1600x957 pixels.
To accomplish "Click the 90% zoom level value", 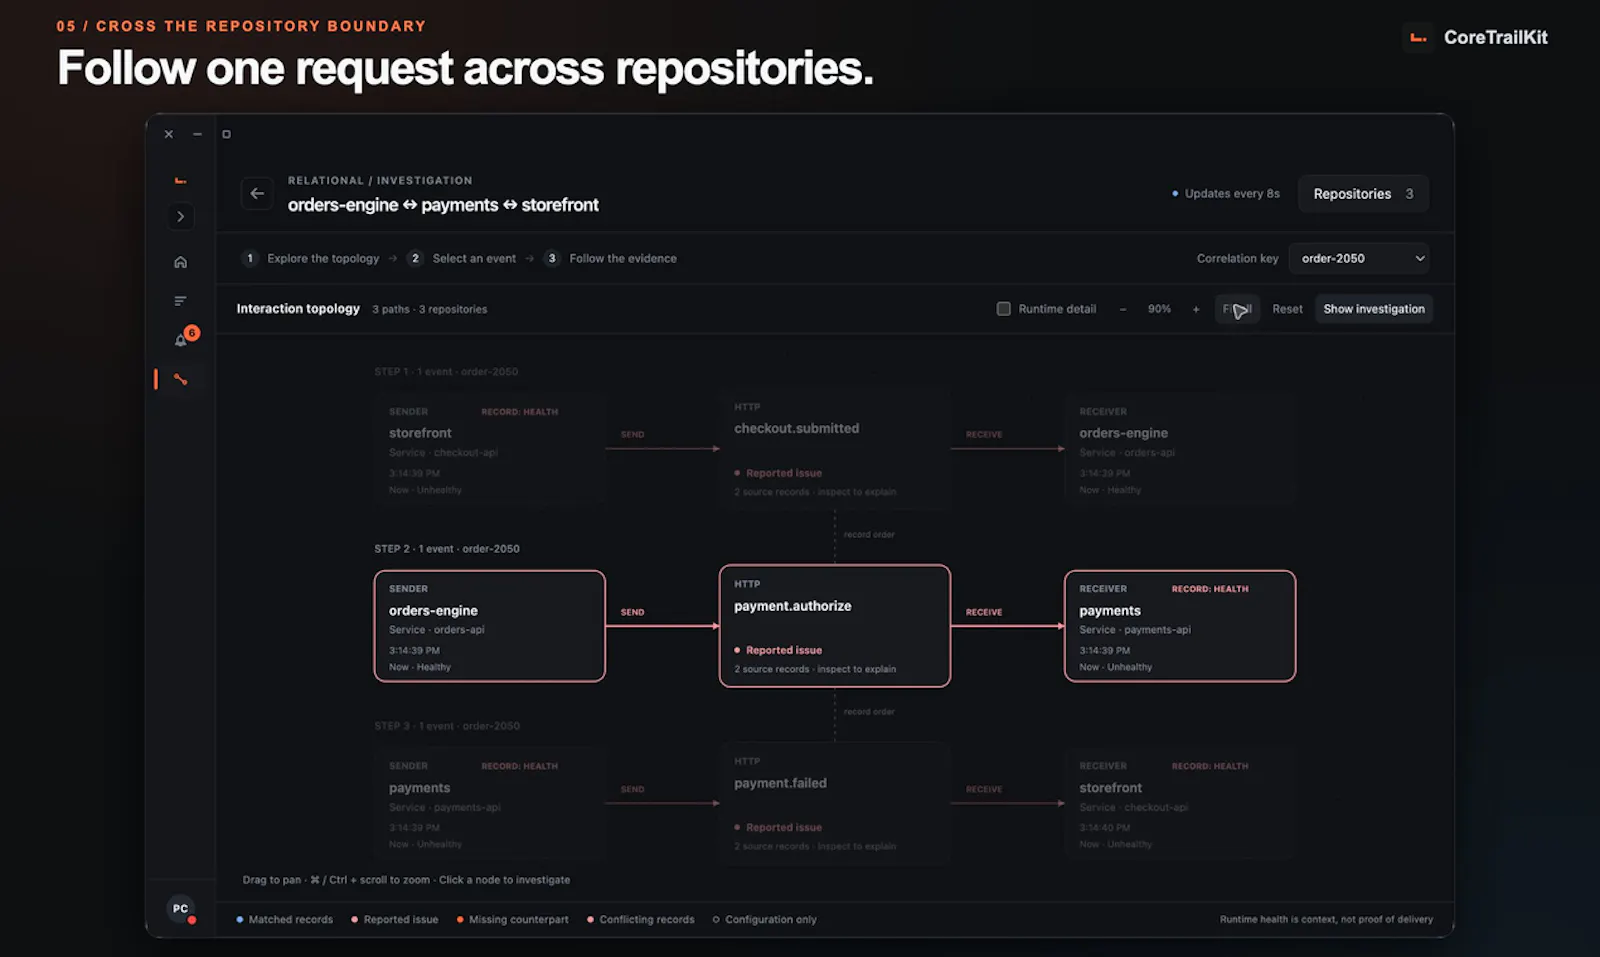I will pos(1159,309).
